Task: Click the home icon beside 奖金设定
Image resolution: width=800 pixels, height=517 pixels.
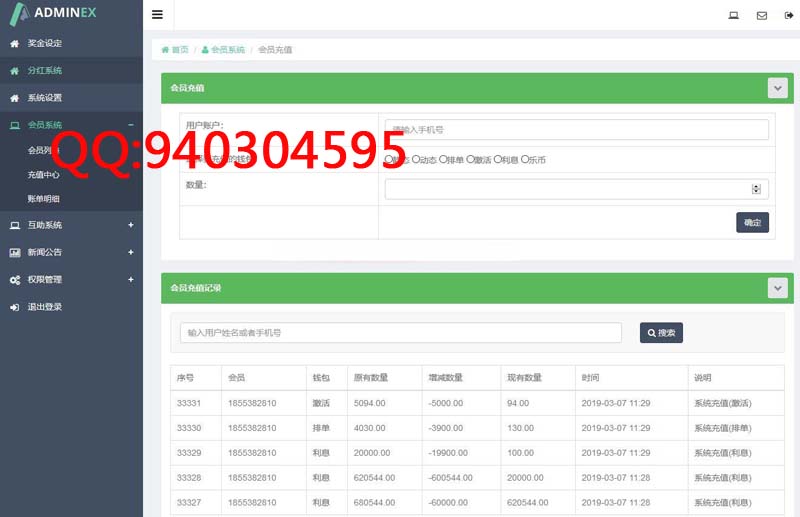Action: pyautogui.click(x=14, y=44)
